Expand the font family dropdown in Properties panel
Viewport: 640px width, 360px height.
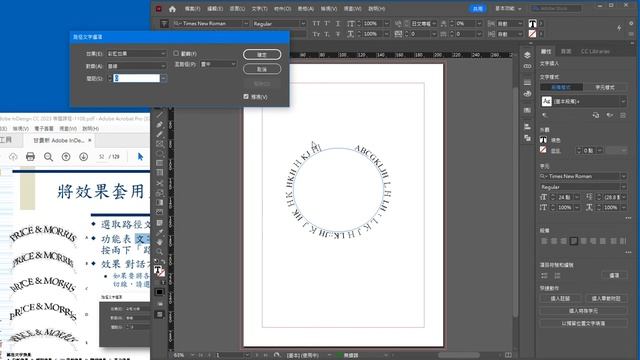624,176
